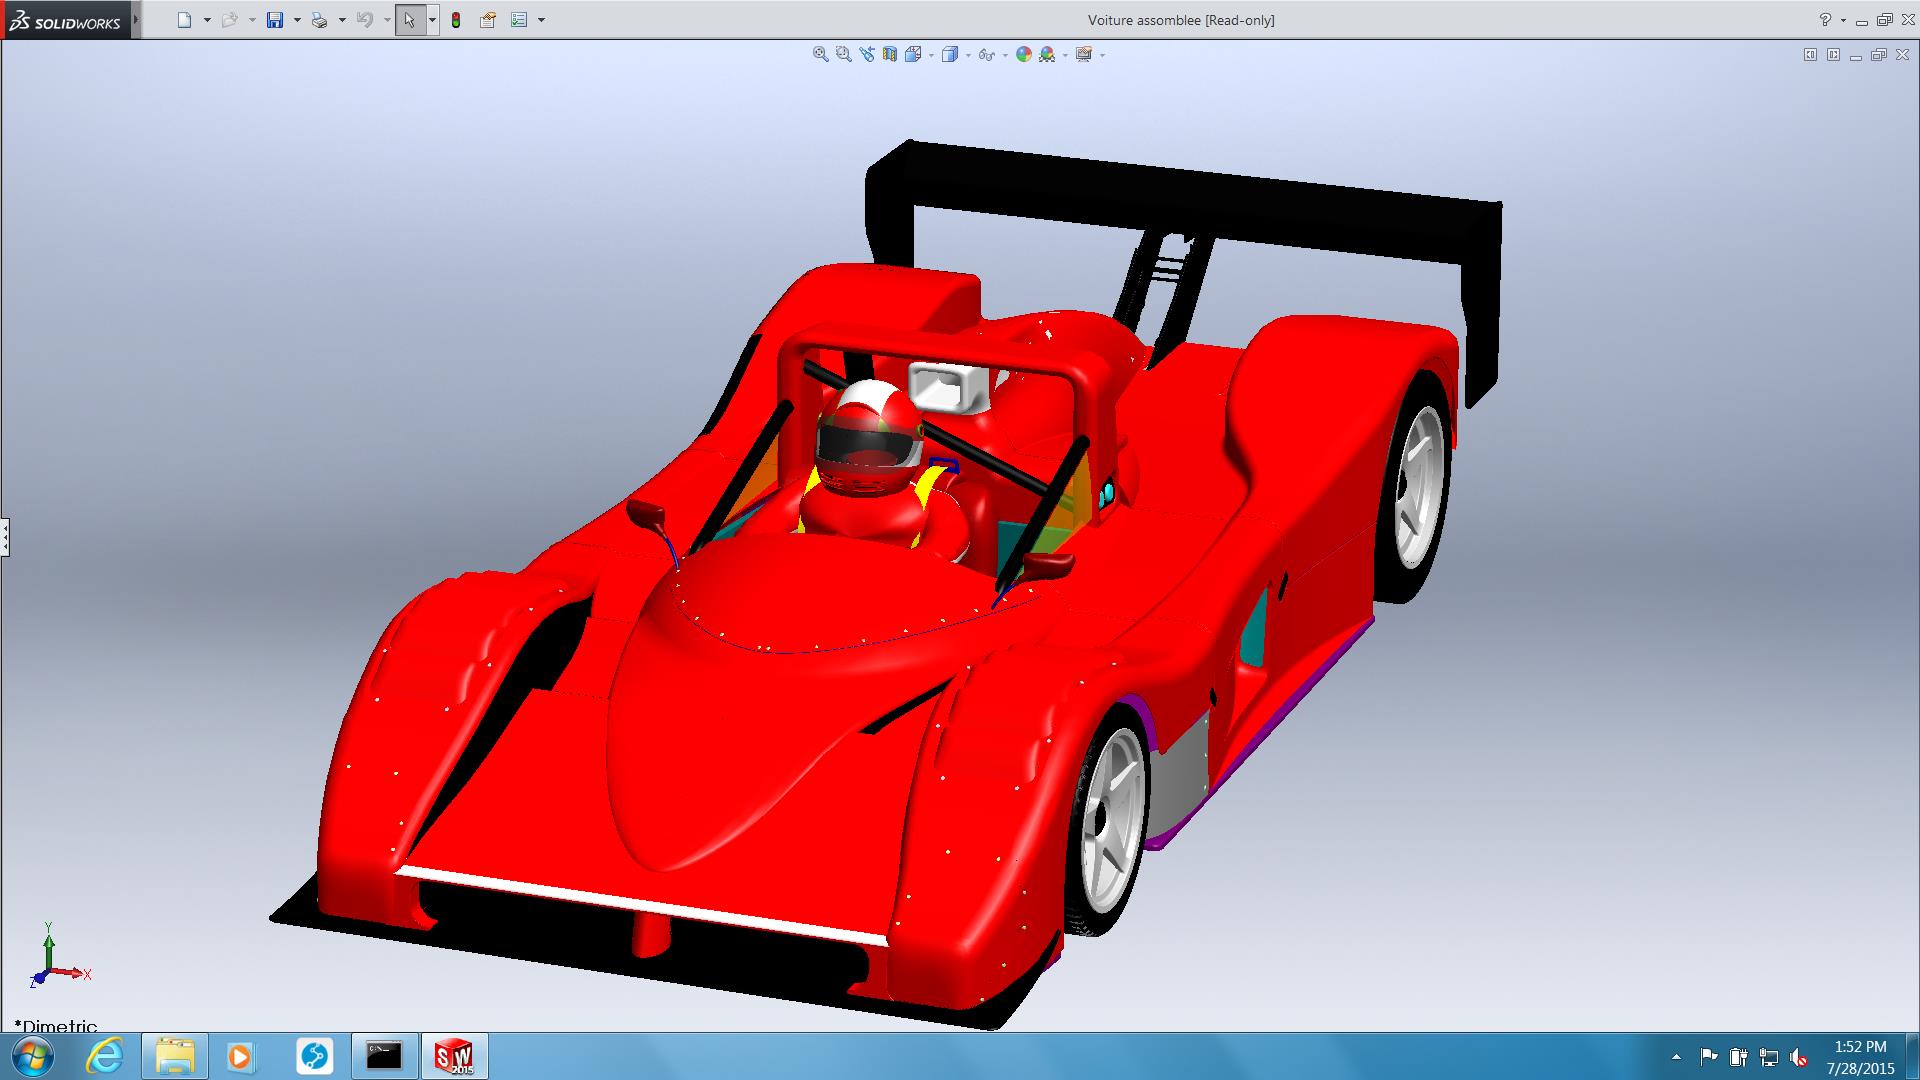1920x1080 pixels.
Task: Expand the SolidWorks menu flyout arrow
Action: click(136, 20)
